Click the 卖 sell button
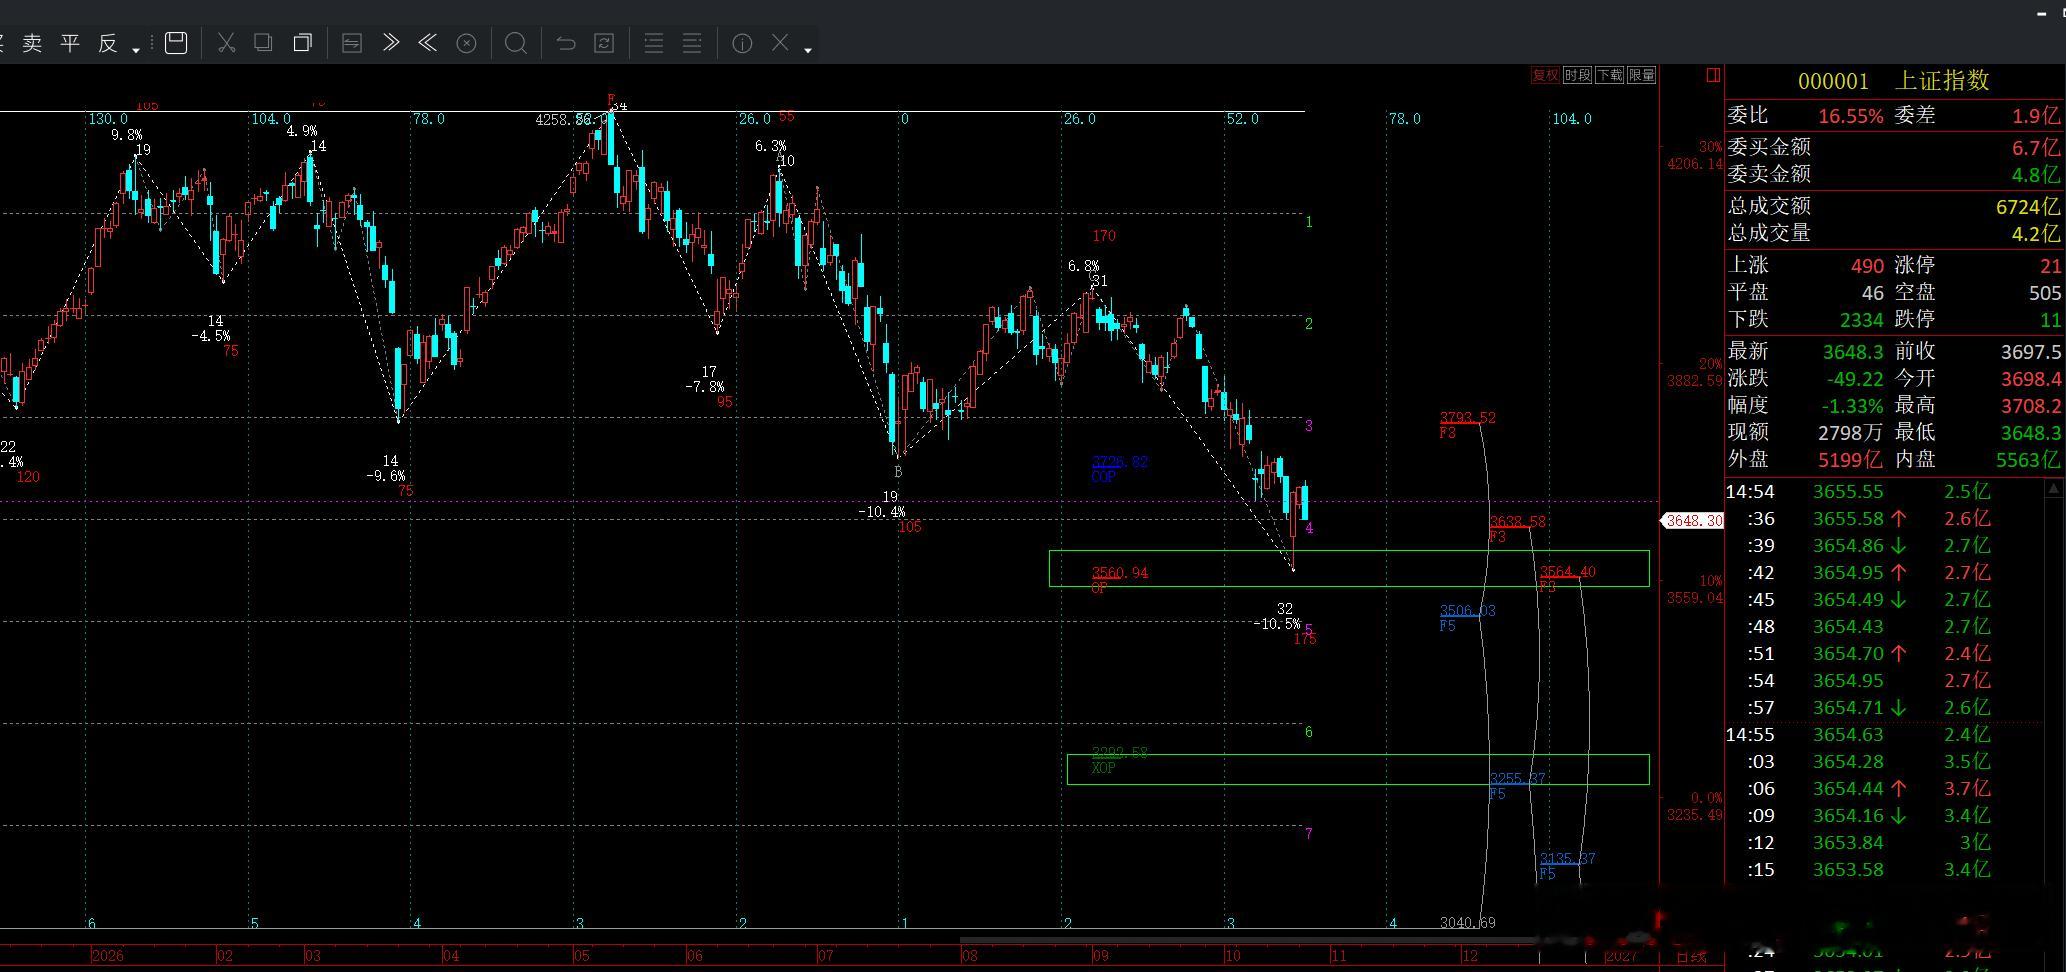 click(x=32, y=43)
